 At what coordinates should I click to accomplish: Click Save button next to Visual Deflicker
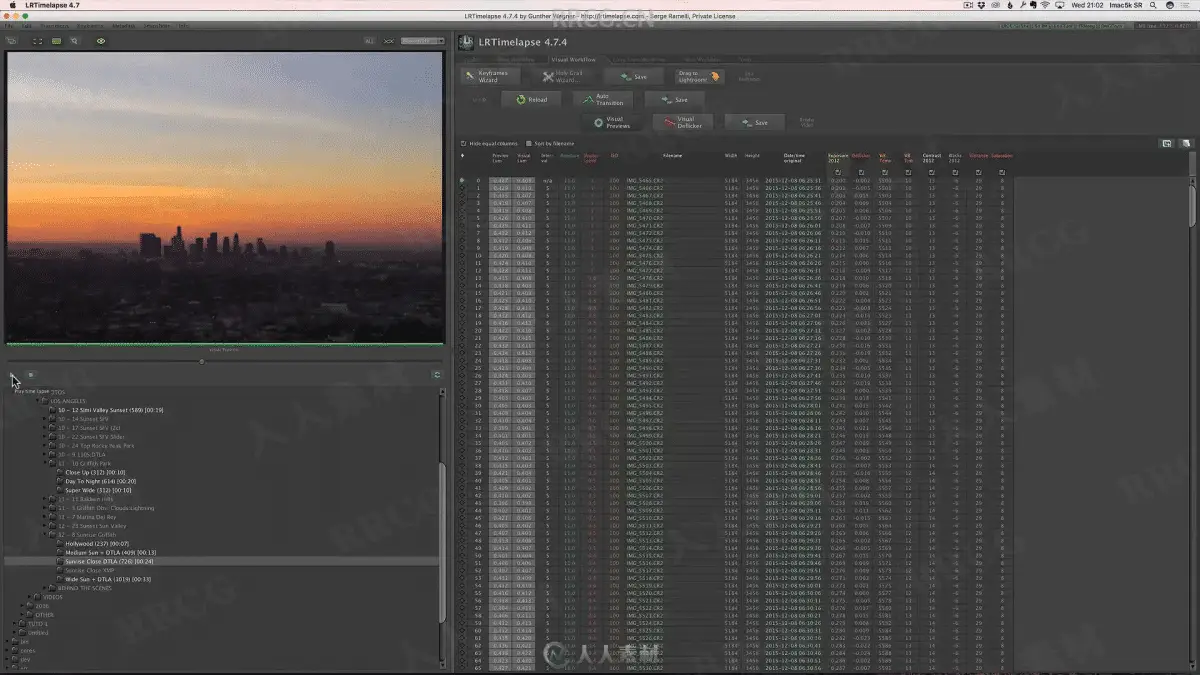click(x=753, y=122)
